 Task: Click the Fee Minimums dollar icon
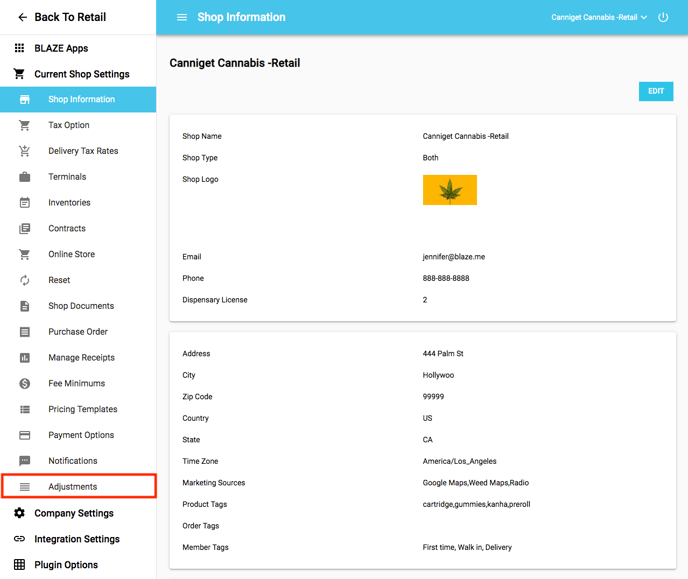click(x=25, y=383)
